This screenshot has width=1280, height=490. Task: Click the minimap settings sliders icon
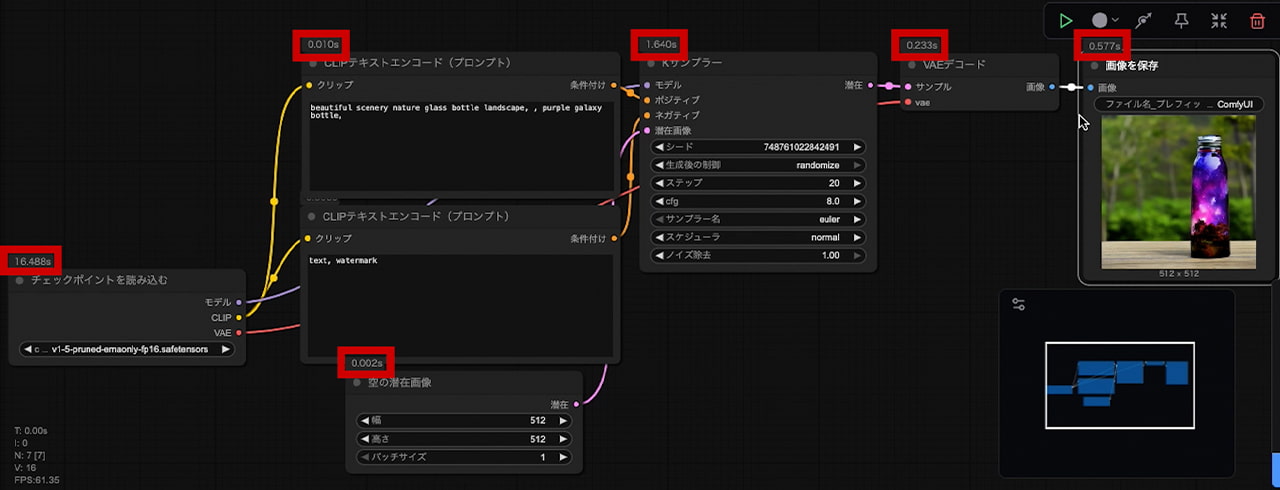click(x=1018, y=305)
